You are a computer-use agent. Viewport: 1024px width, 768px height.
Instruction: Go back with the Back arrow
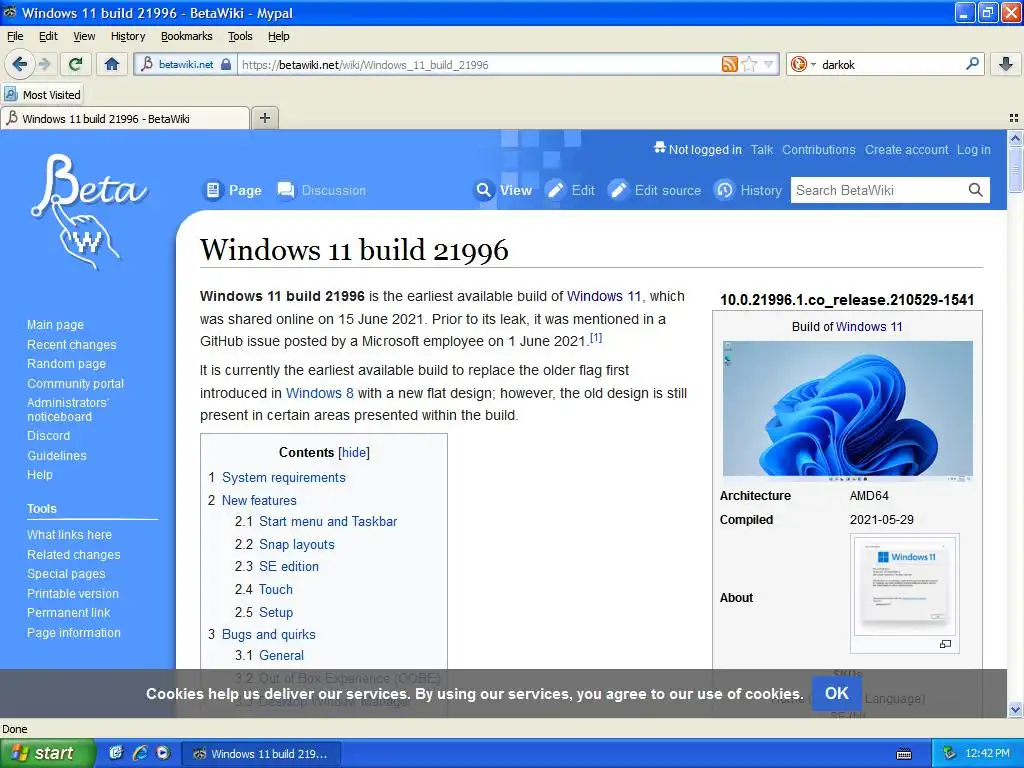[20, 64]
